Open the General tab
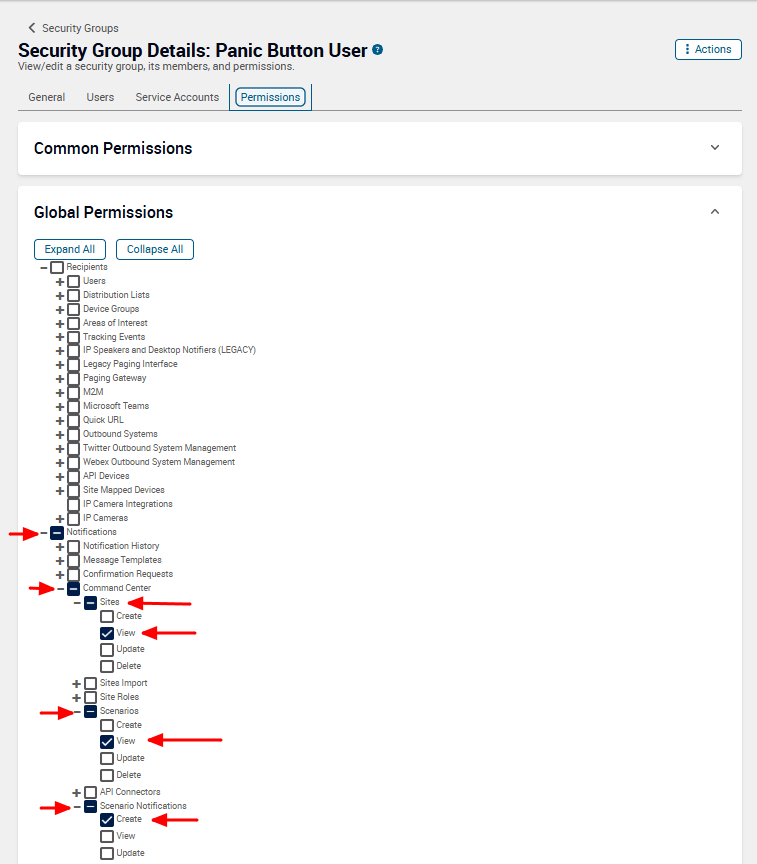This screenshot has height=864, width=757. click(x=47, y=97)
